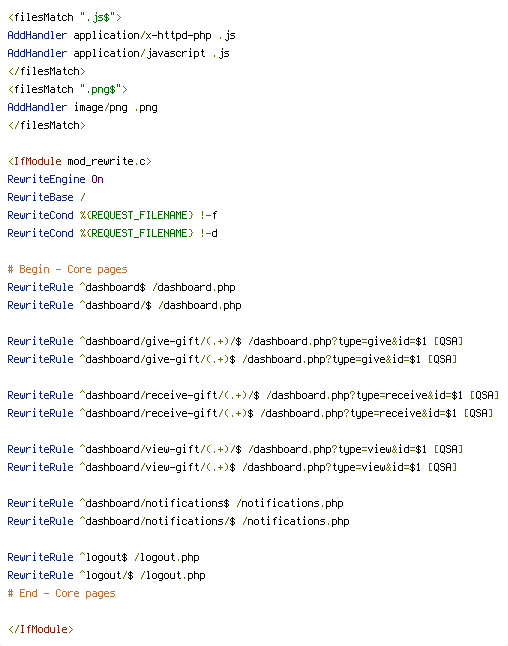Click the closing </IfModule> tag

[x=41, y=630]
